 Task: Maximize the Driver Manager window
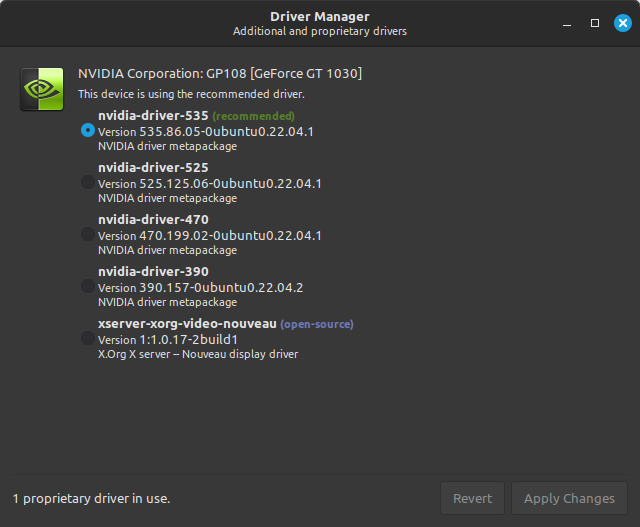click(x=595, y=23)
